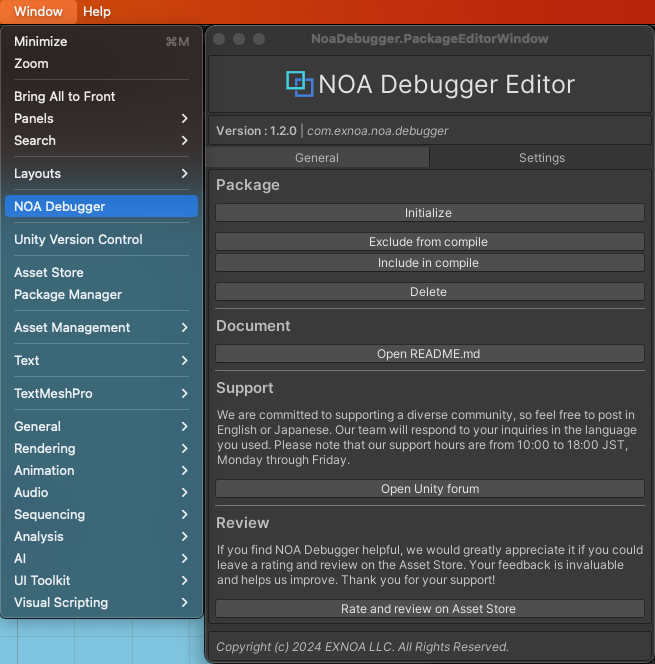Expand the Panels submenu arrow

pyautogui.click(x=184, y=119)
